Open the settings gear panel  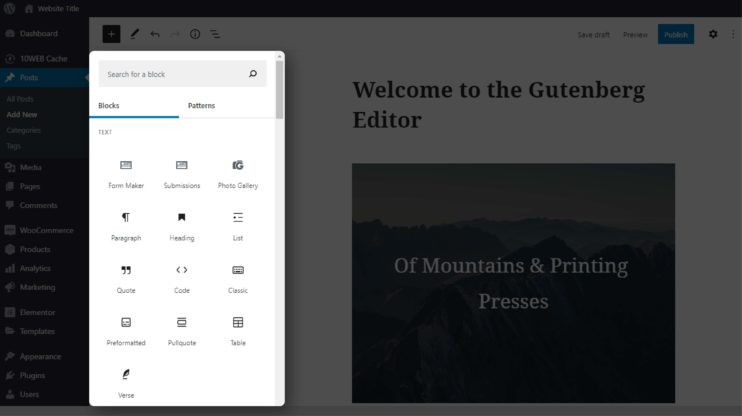click(713, 34)
